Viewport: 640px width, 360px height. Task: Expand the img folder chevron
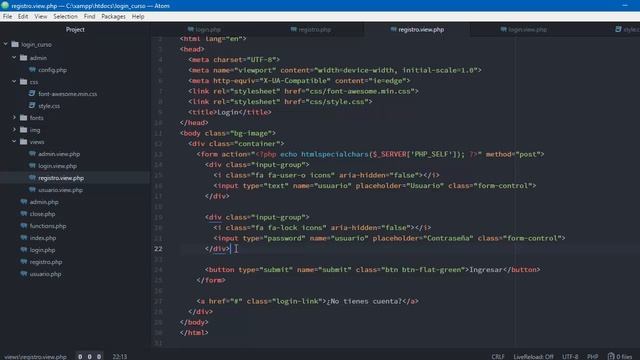[14, 130]
